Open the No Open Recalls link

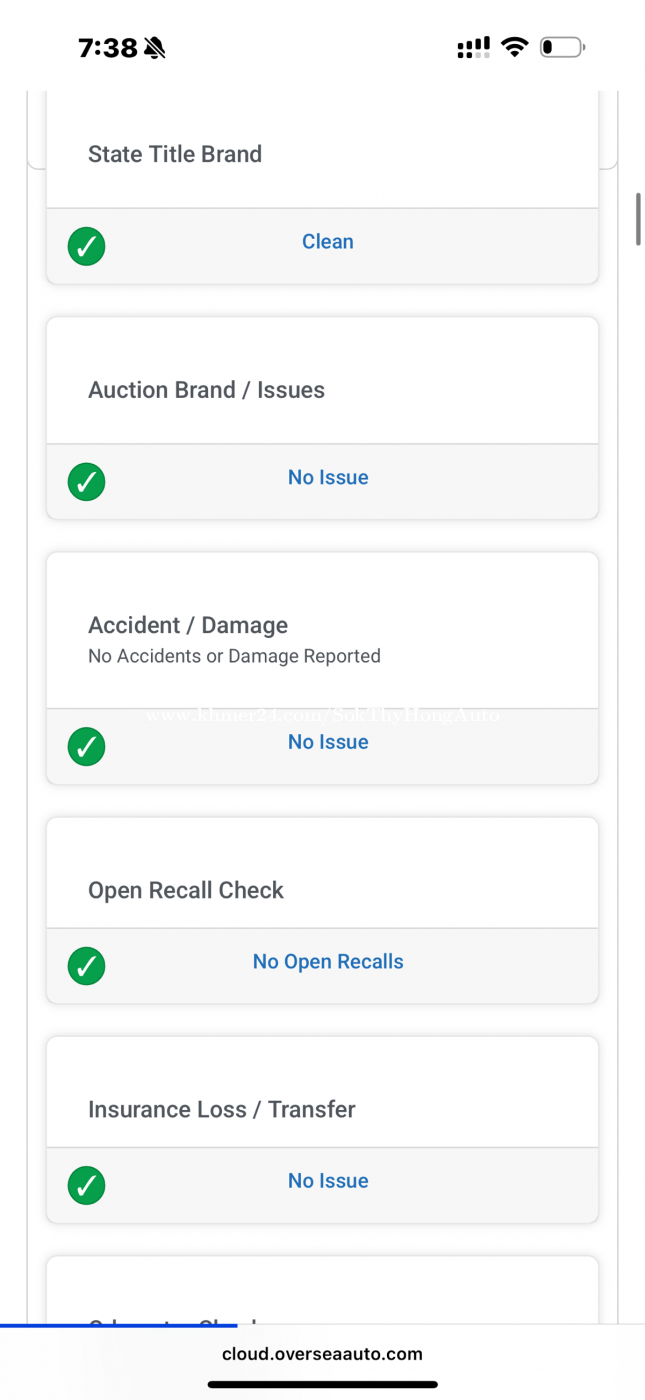tap(328, 962)
